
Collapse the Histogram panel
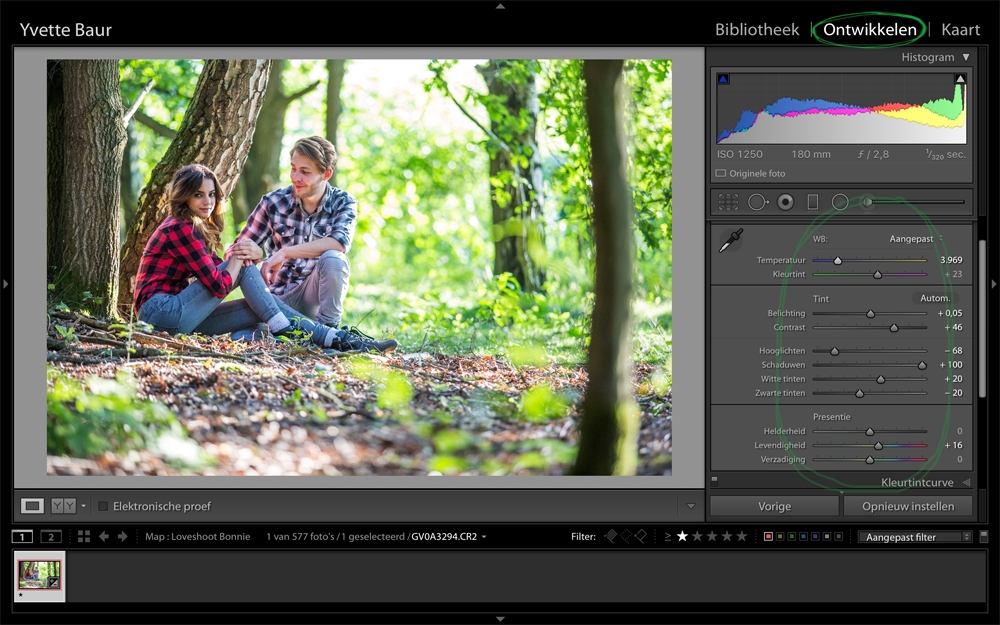965,57
